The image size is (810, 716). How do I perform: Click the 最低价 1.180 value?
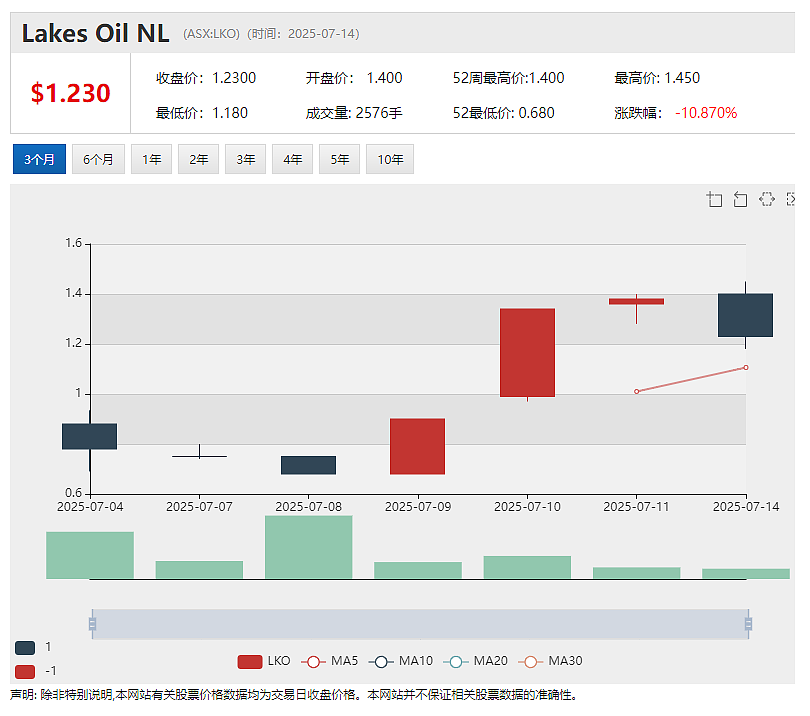pos(230,113)
